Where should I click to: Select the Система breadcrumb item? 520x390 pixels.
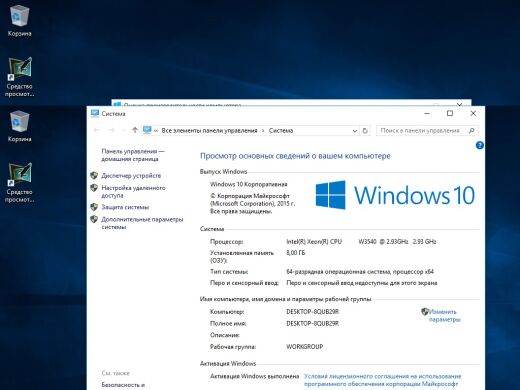pos(281,131)
